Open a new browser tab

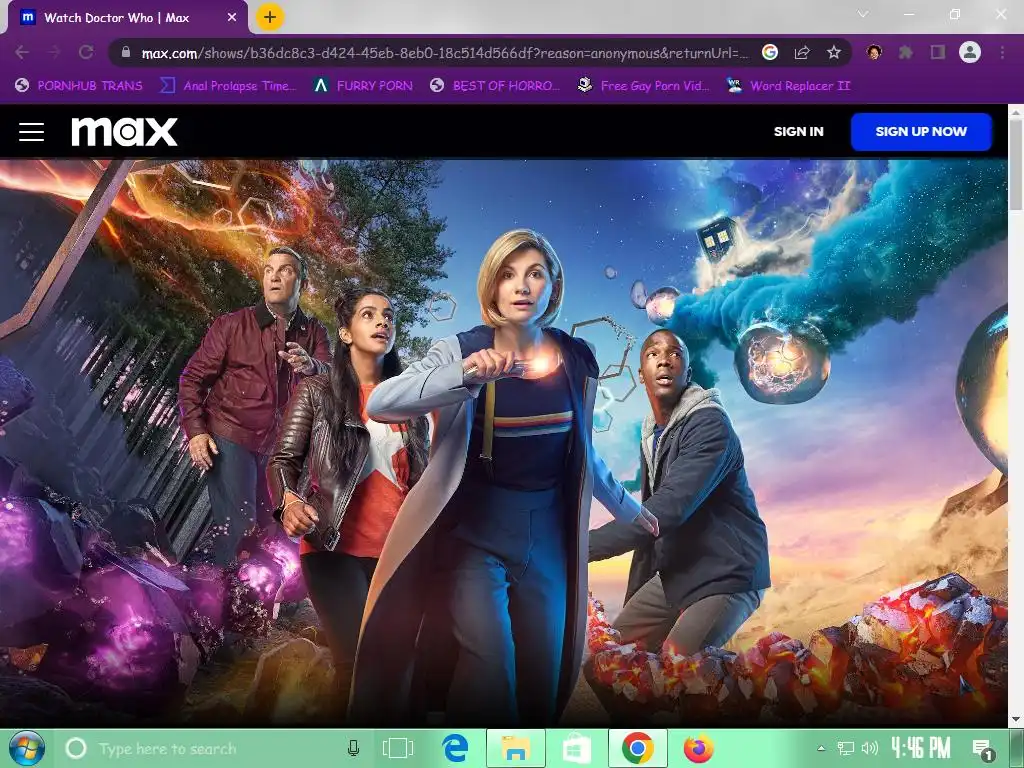[x=270, y=18]
